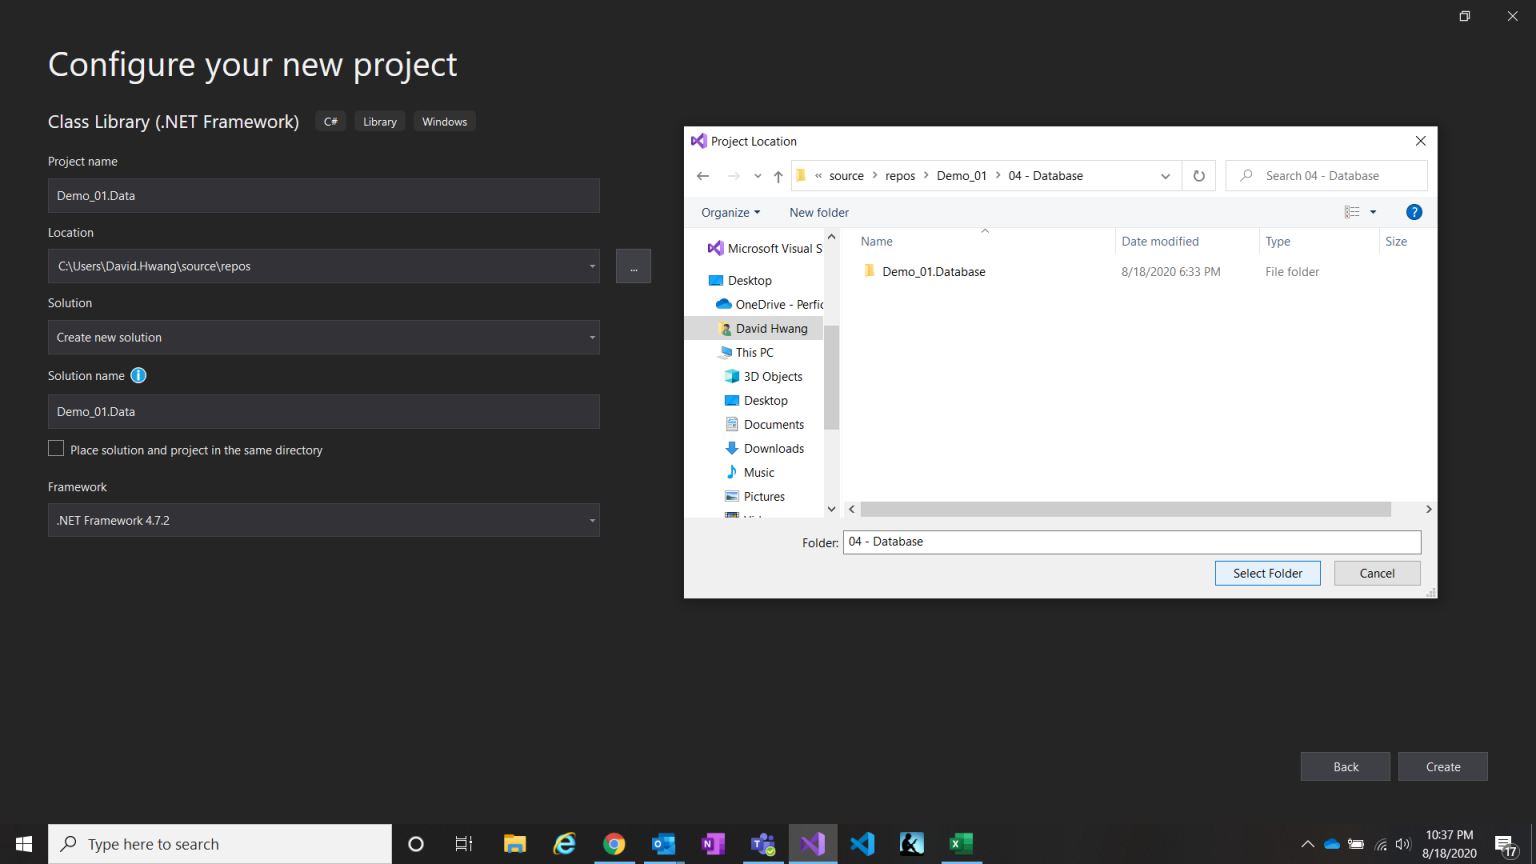Open Visual Studio Code from the taskbar

click(x=862, y=843)
